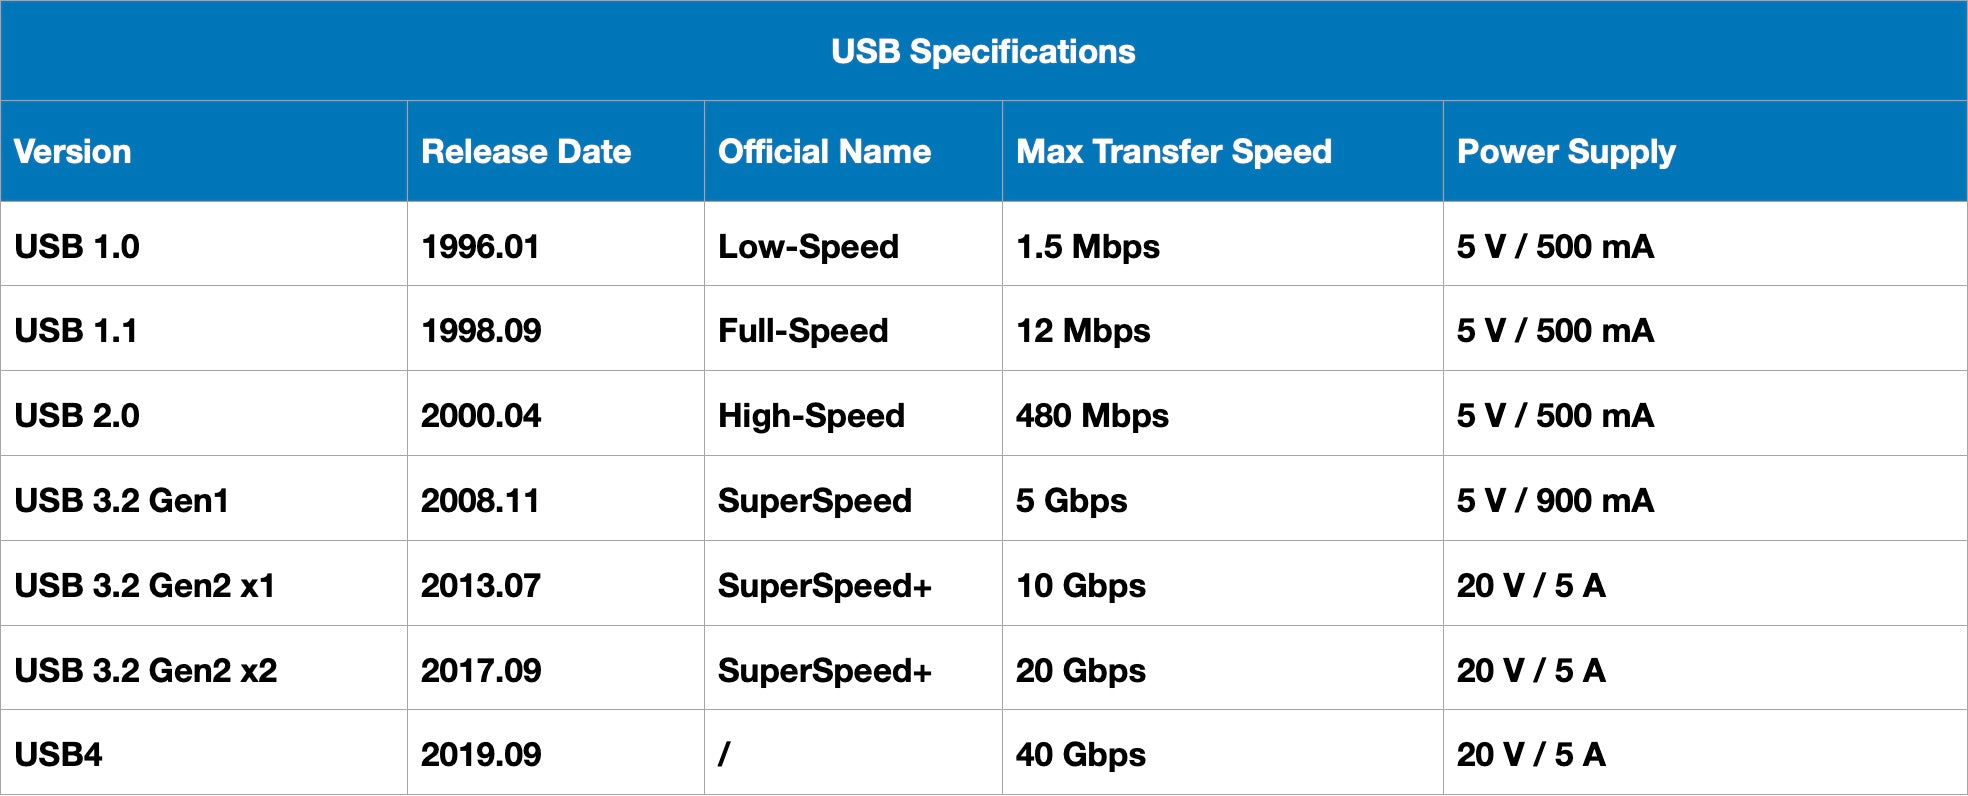
Task: Click the Release Date column header
Action: pos(526,151)
